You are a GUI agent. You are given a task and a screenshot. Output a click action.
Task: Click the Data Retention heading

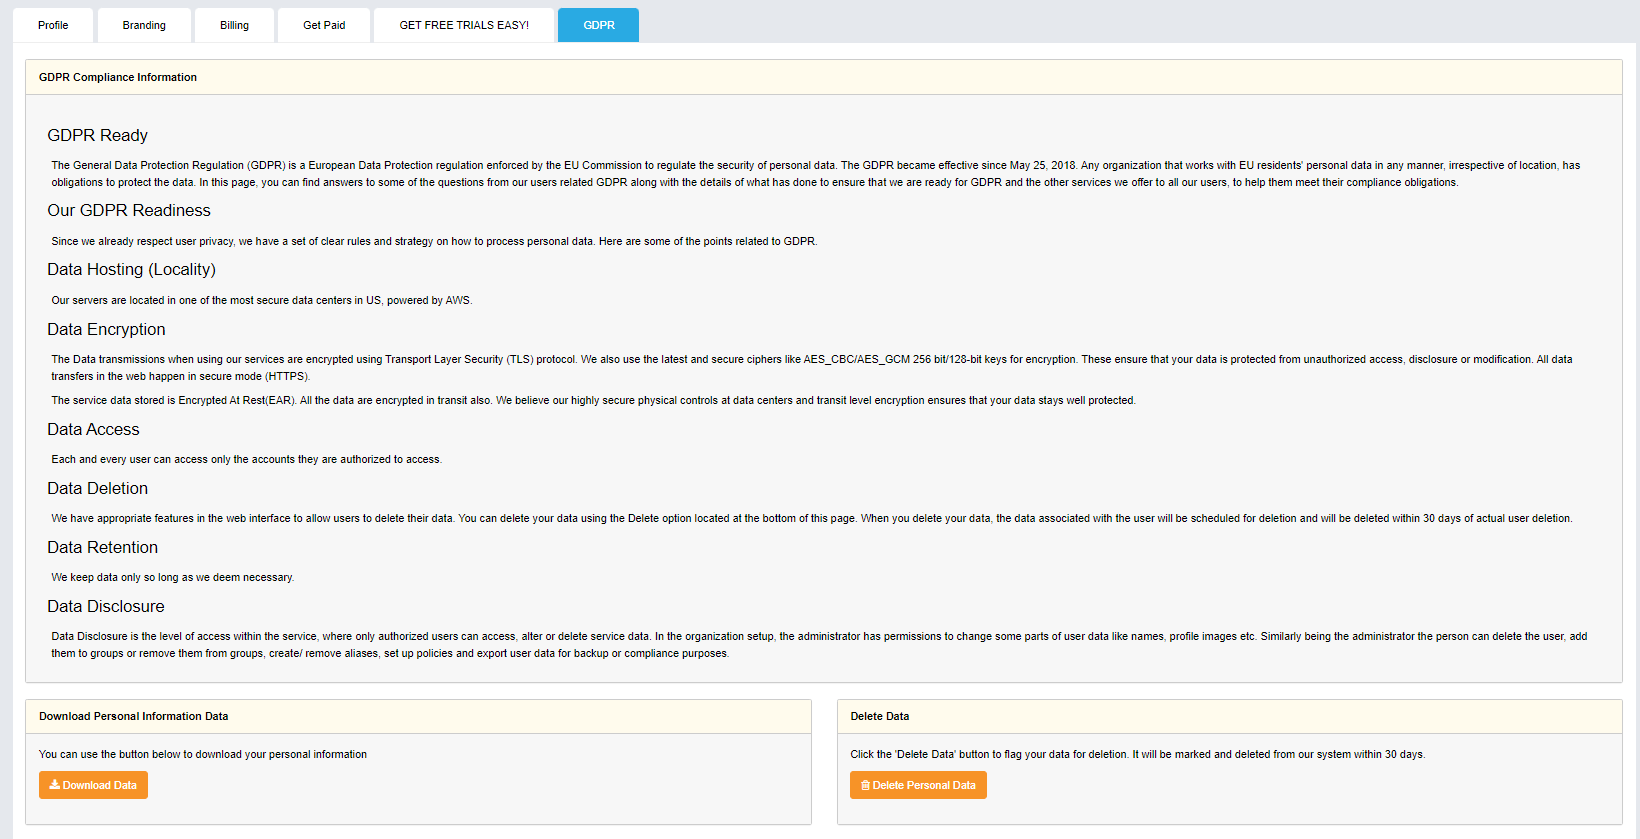point(102,547)
